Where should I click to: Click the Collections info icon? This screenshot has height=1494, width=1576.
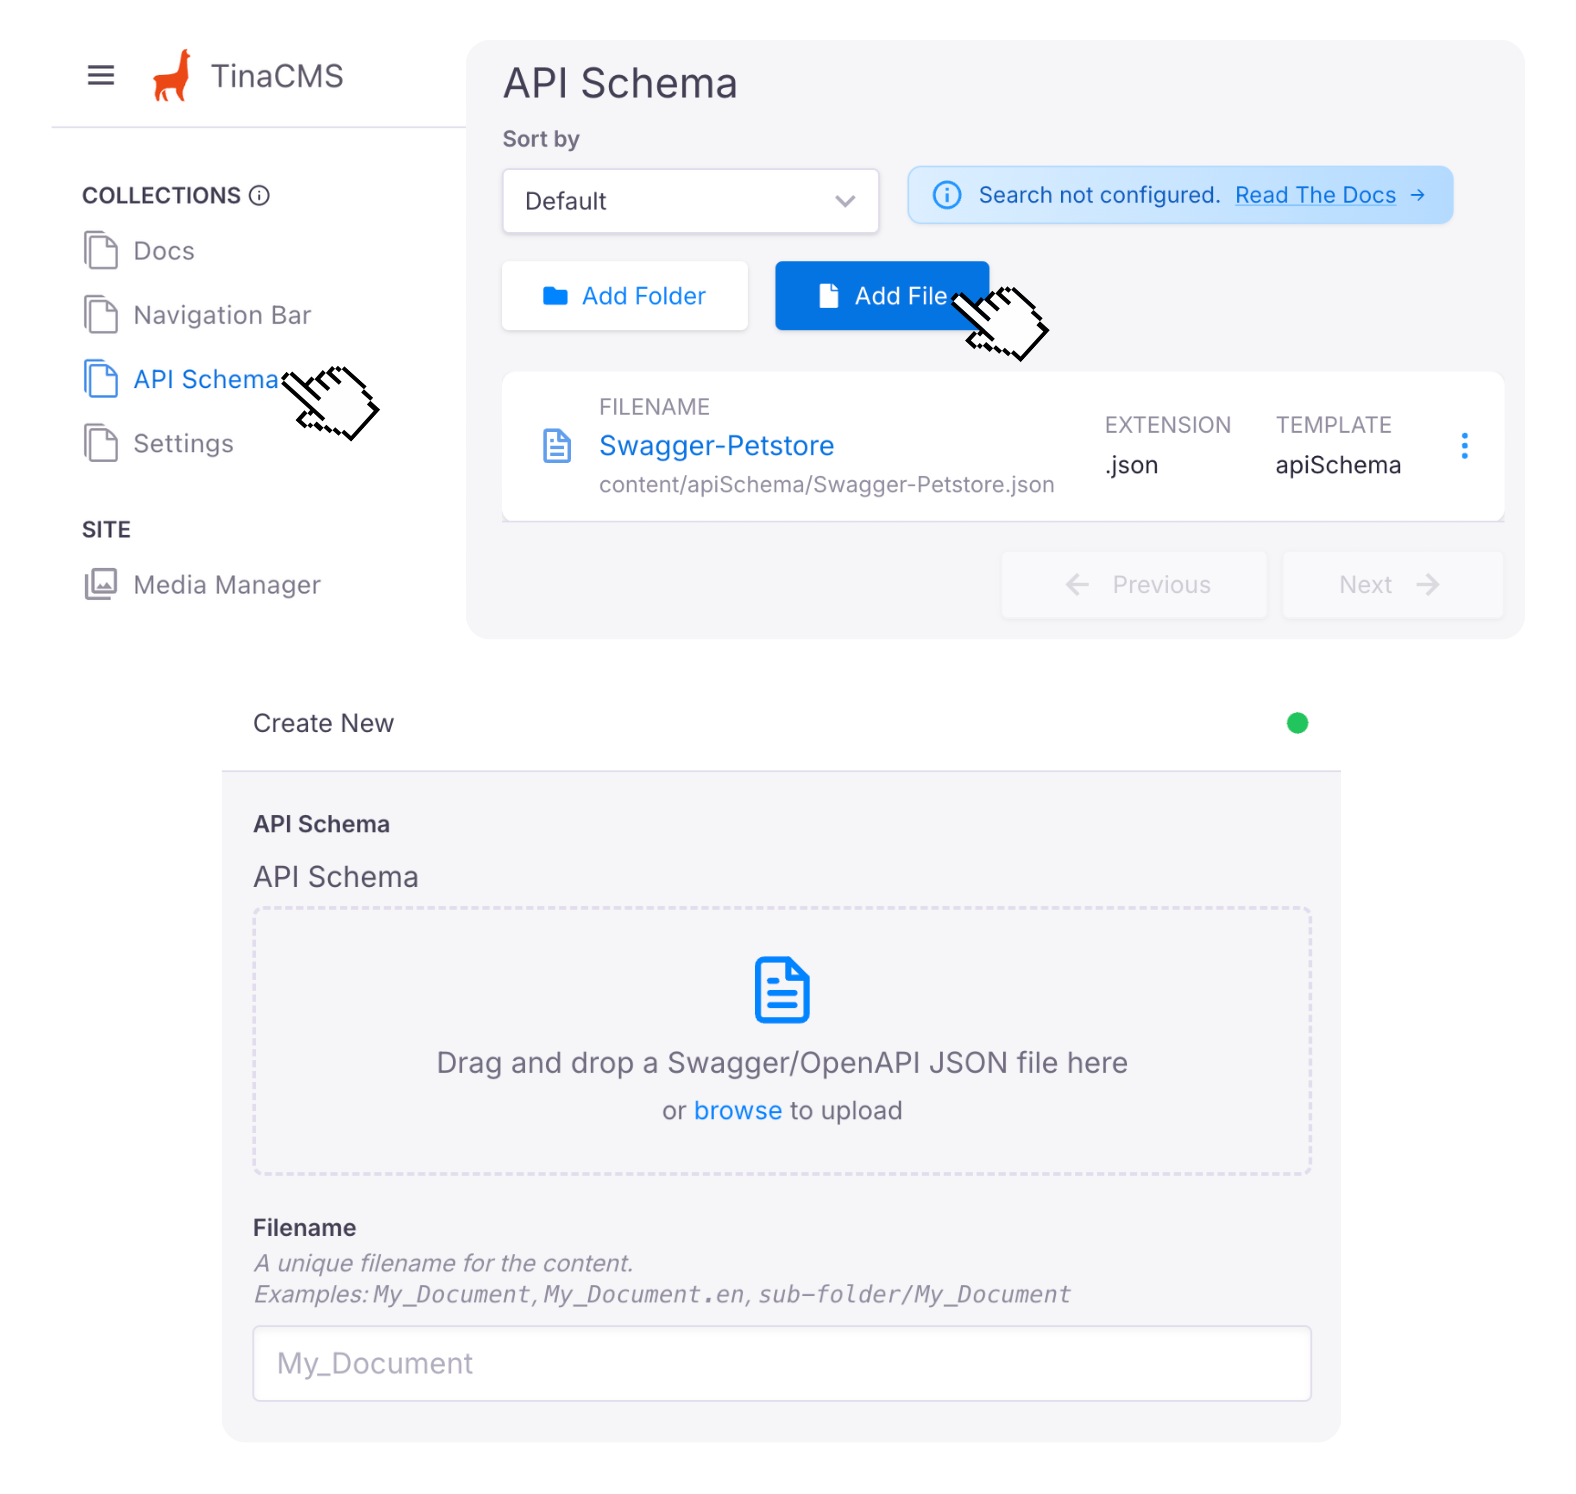(259, 195)
